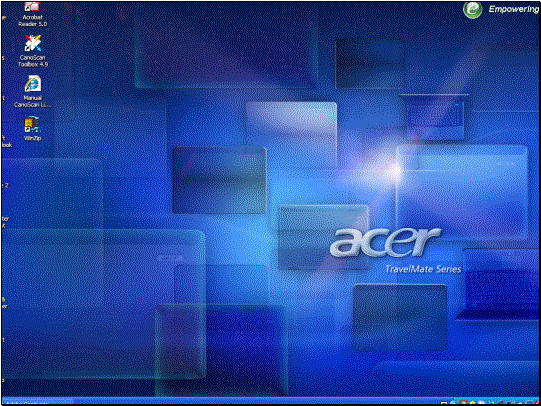Click the yellow system tray icon

pos(472,403)
